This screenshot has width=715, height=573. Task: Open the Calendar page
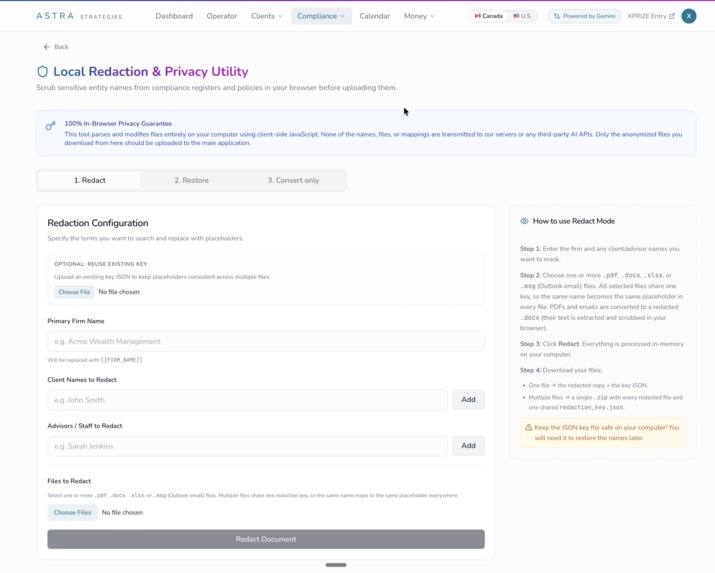coord(374,16)
